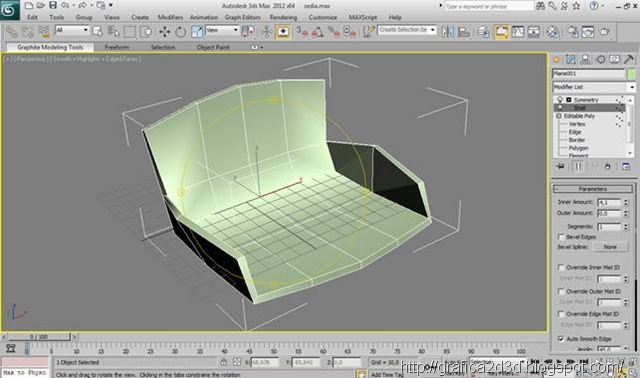Image resolution: width=640 pixels, height=378 pixels.
Task: Switch to the Freeform ribbon tab
Action: point(117,47)
